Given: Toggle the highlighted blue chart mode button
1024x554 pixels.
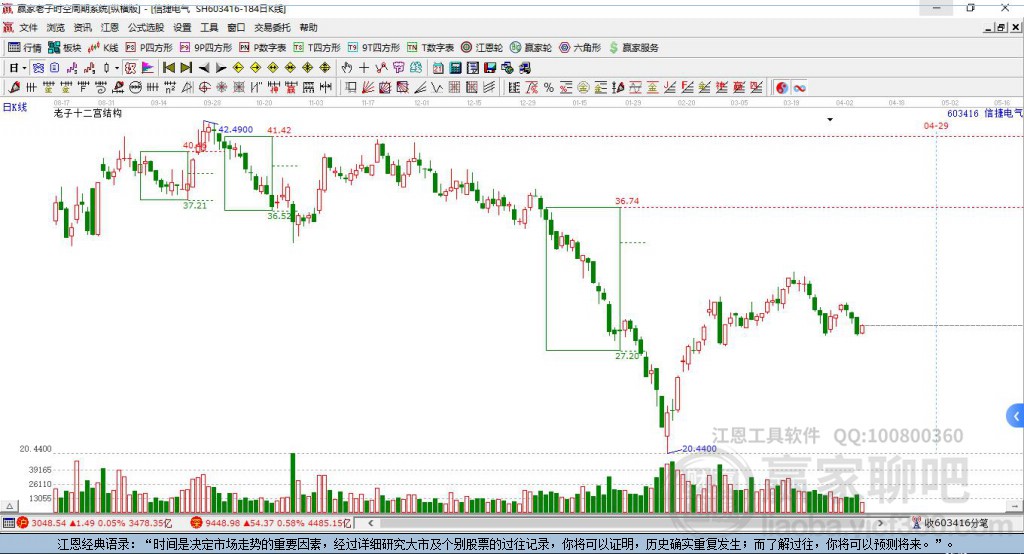Looking at the screenshot, I should coord(39,68).
